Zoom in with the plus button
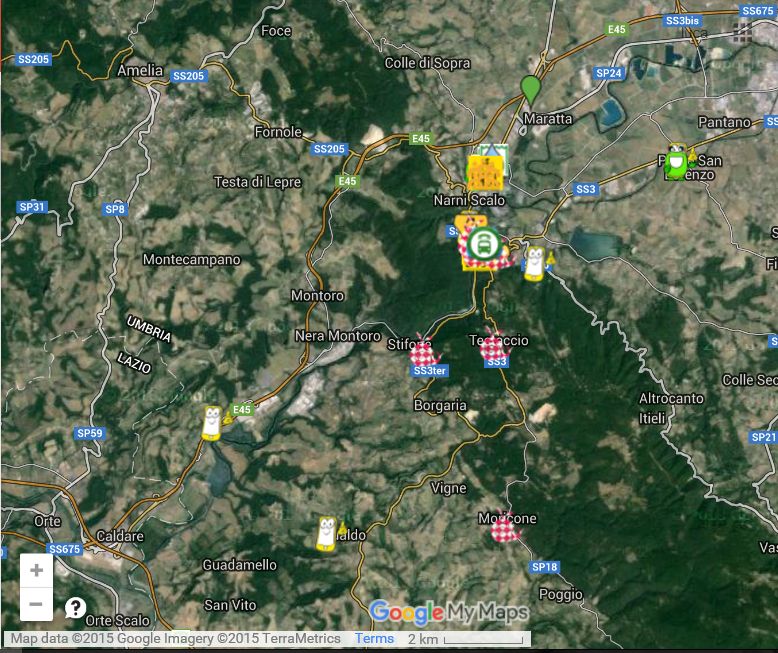The width and height of the screenshot is (778, 653). point(36,570)
